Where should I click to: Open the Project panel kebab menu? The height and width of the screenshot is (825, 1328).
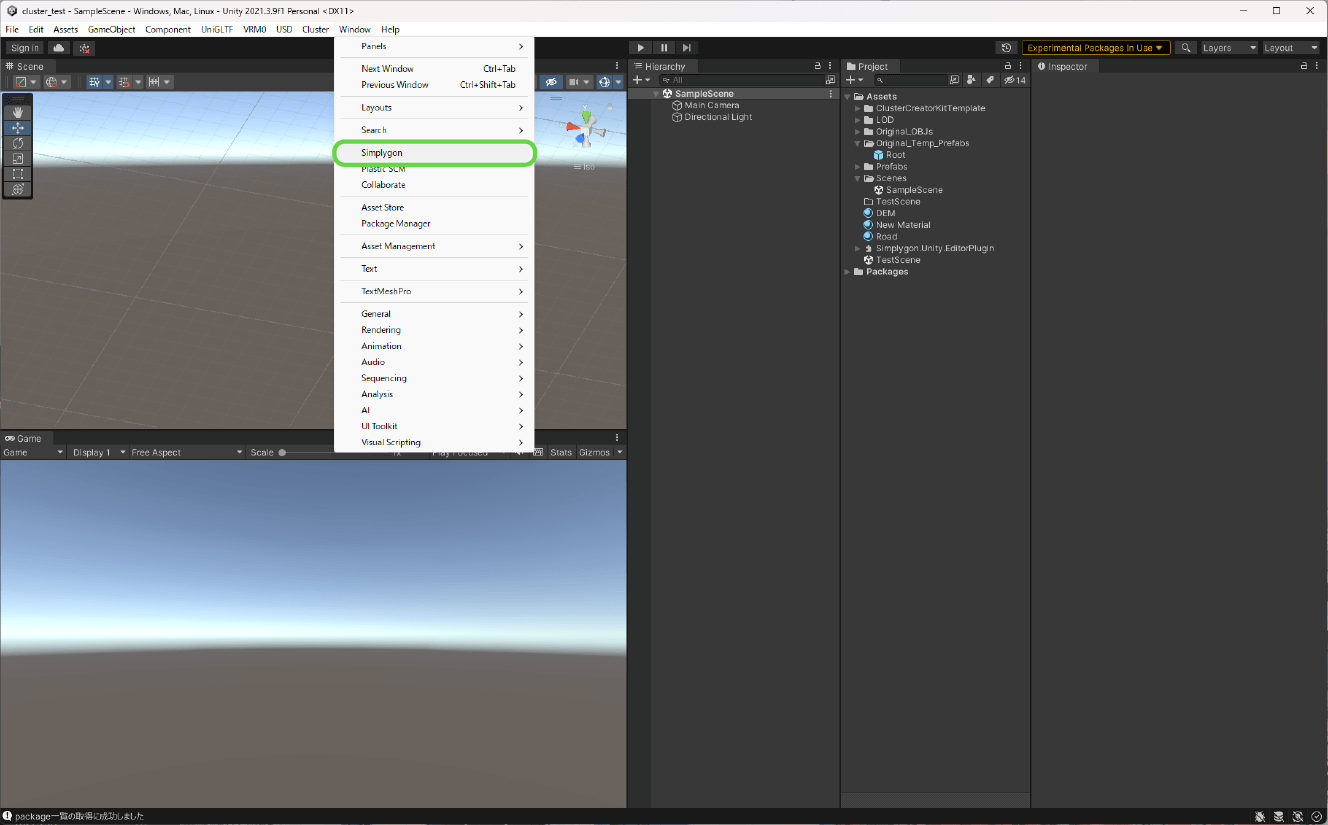[1021, 66]
